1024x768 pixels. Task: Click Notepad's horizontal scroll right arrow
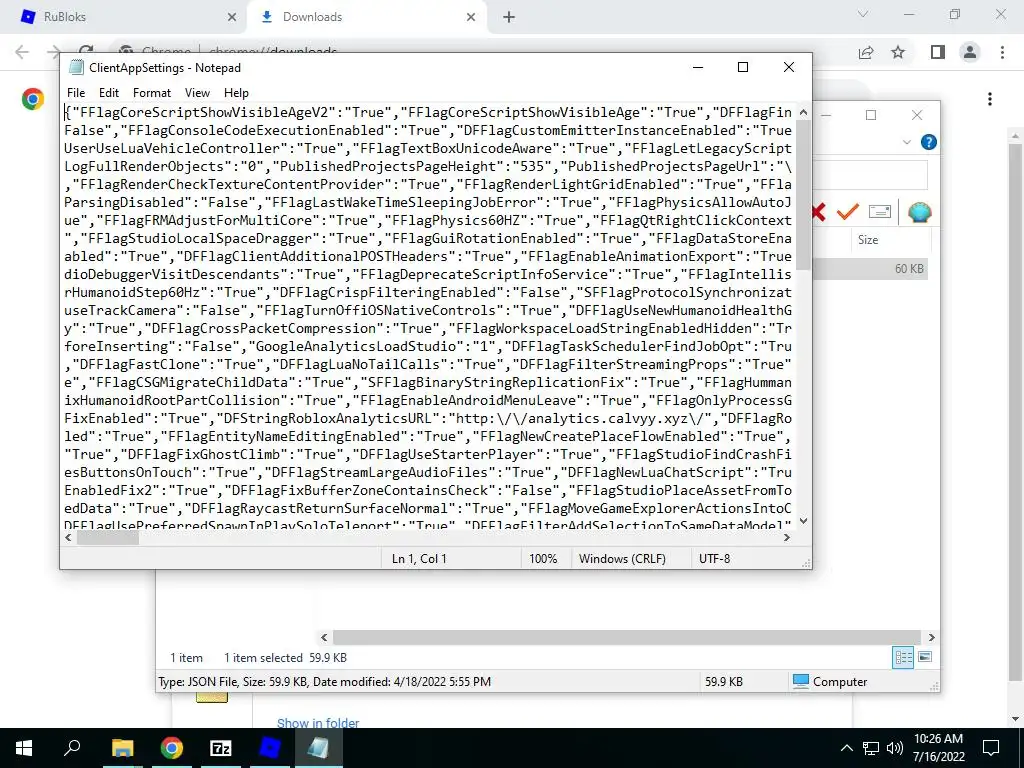787,537
